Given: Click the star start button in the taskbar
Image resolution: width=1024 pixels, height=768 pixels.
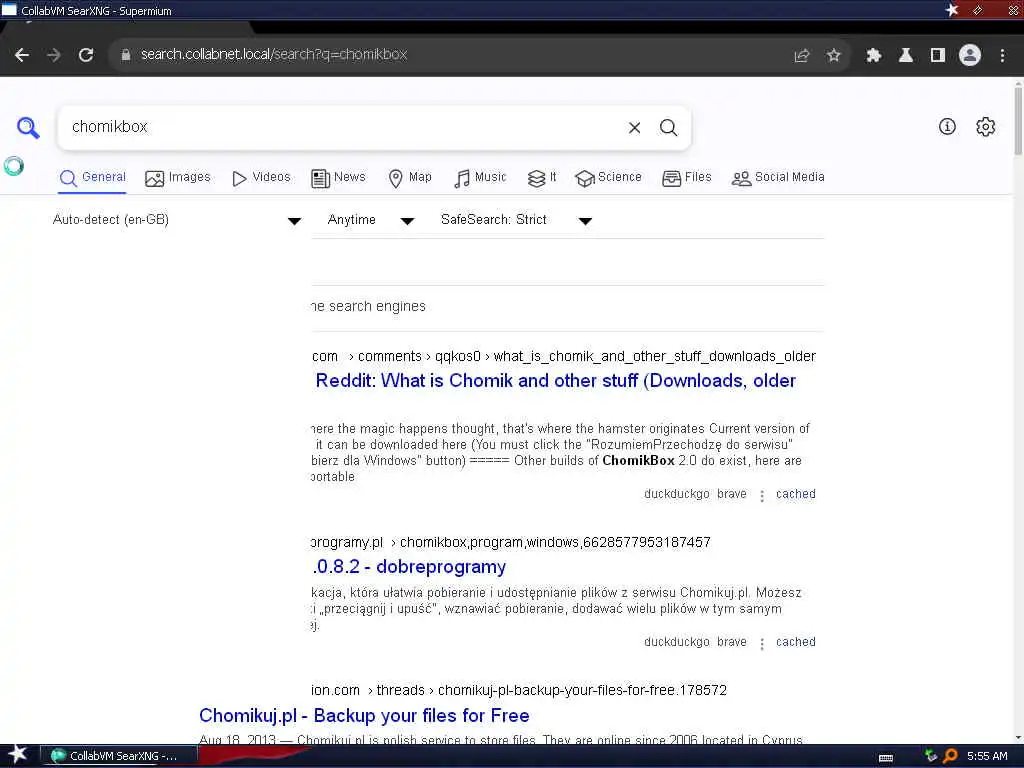Looking at the screenshot, I should [x=17, y=756].
